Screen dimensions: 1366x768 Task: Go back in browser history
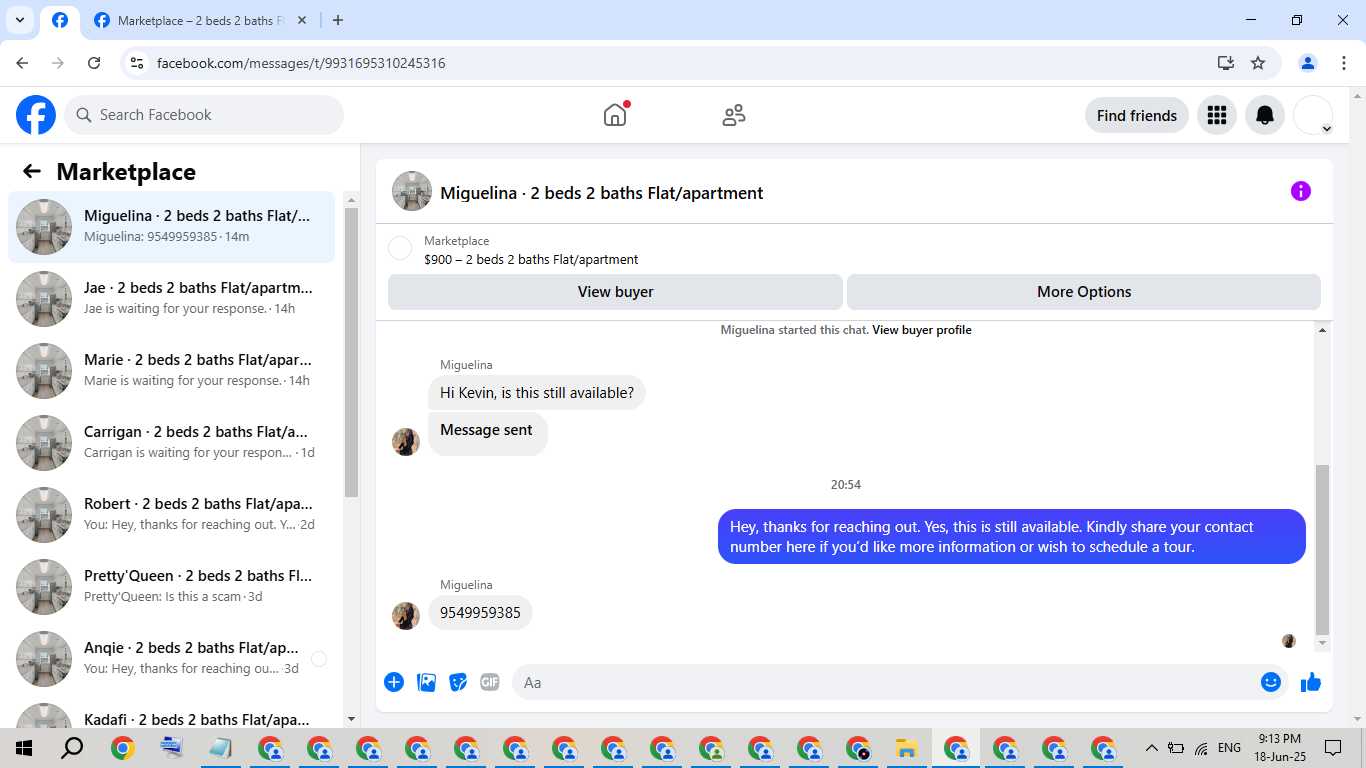point(23,63)
